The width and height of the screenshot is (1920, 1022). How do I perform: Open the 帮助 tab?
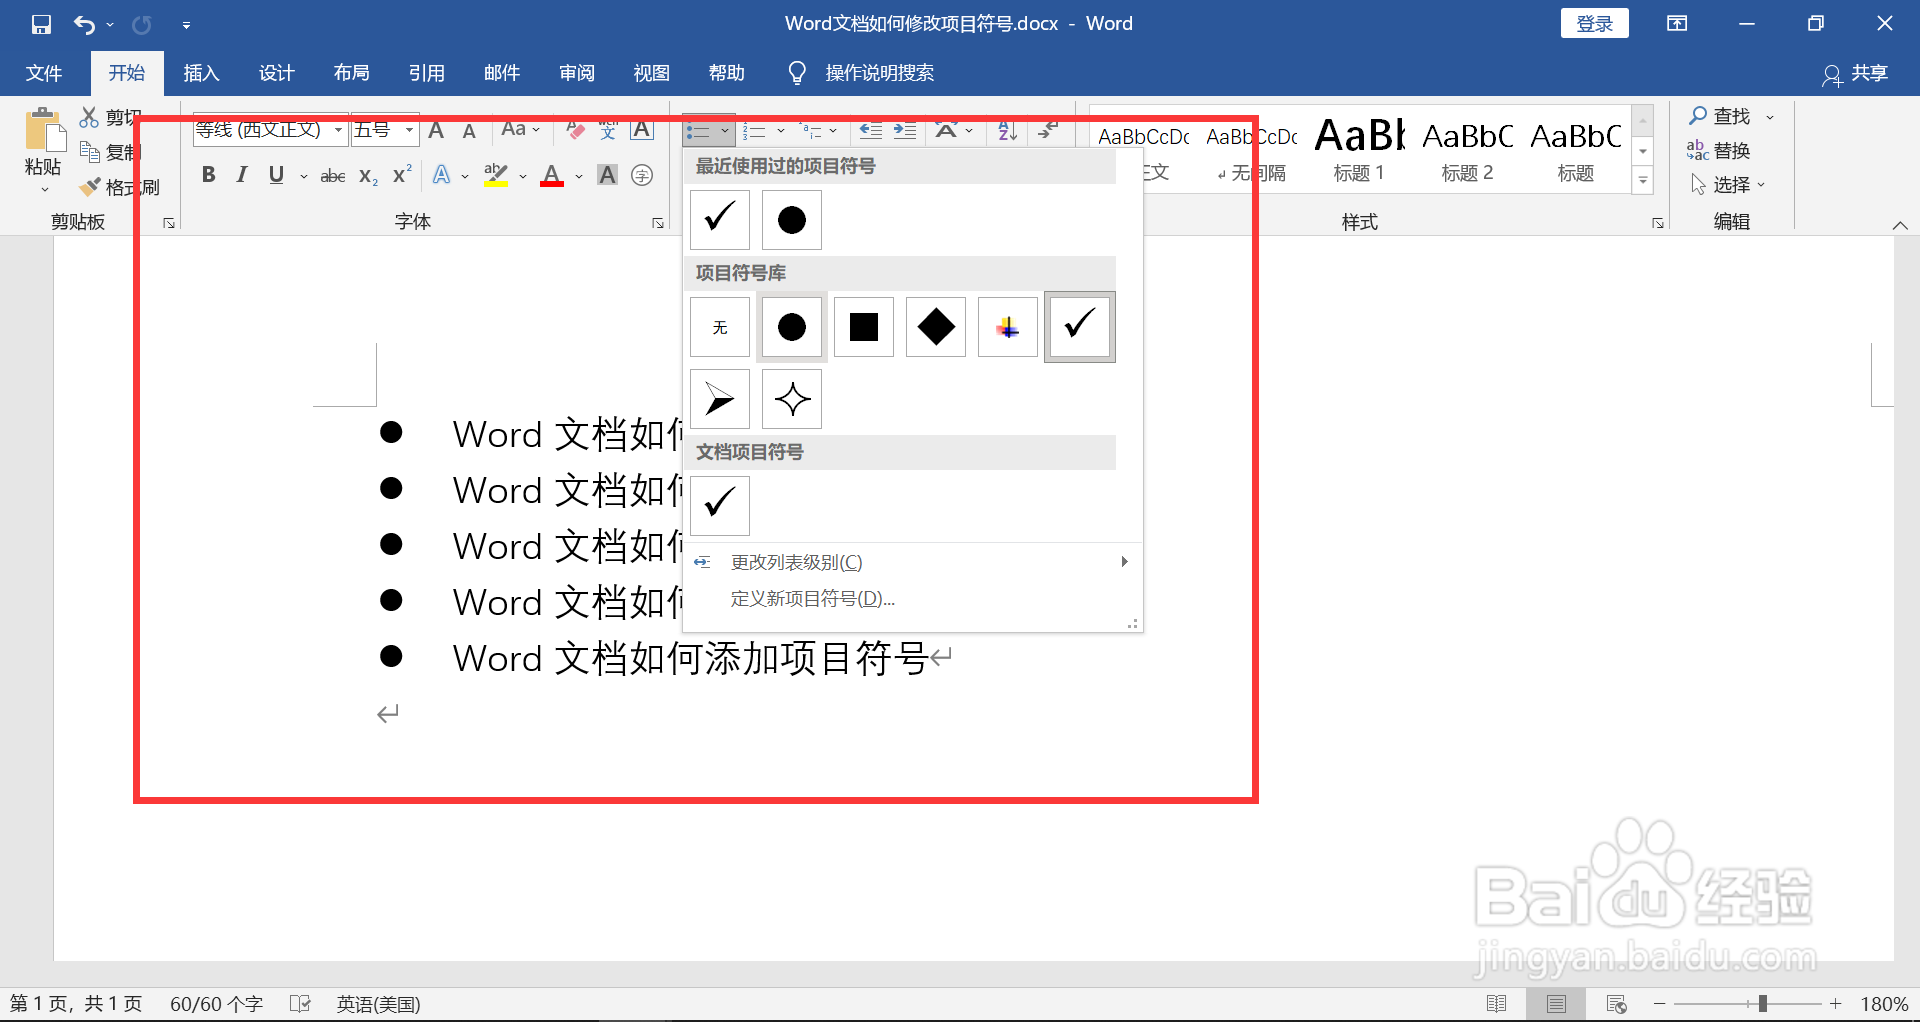point(726,73)
